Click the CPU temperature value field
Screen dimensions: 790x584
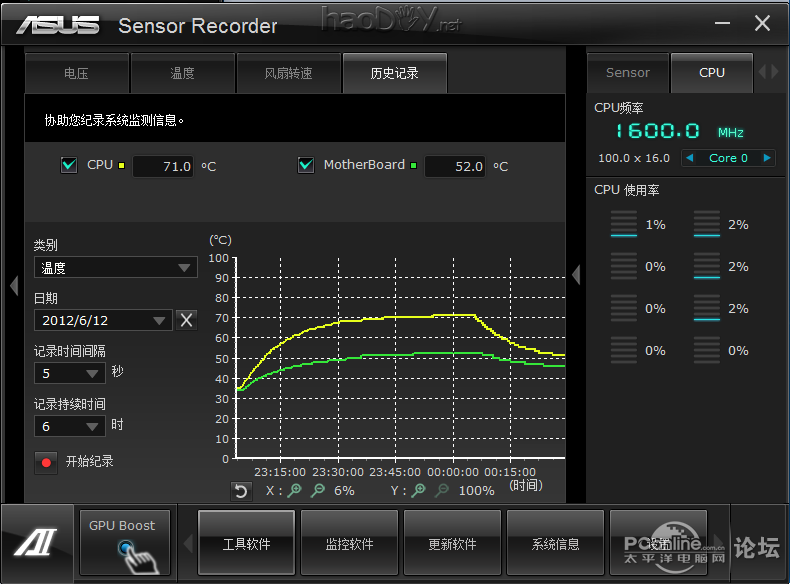click(x=163, y=167)
